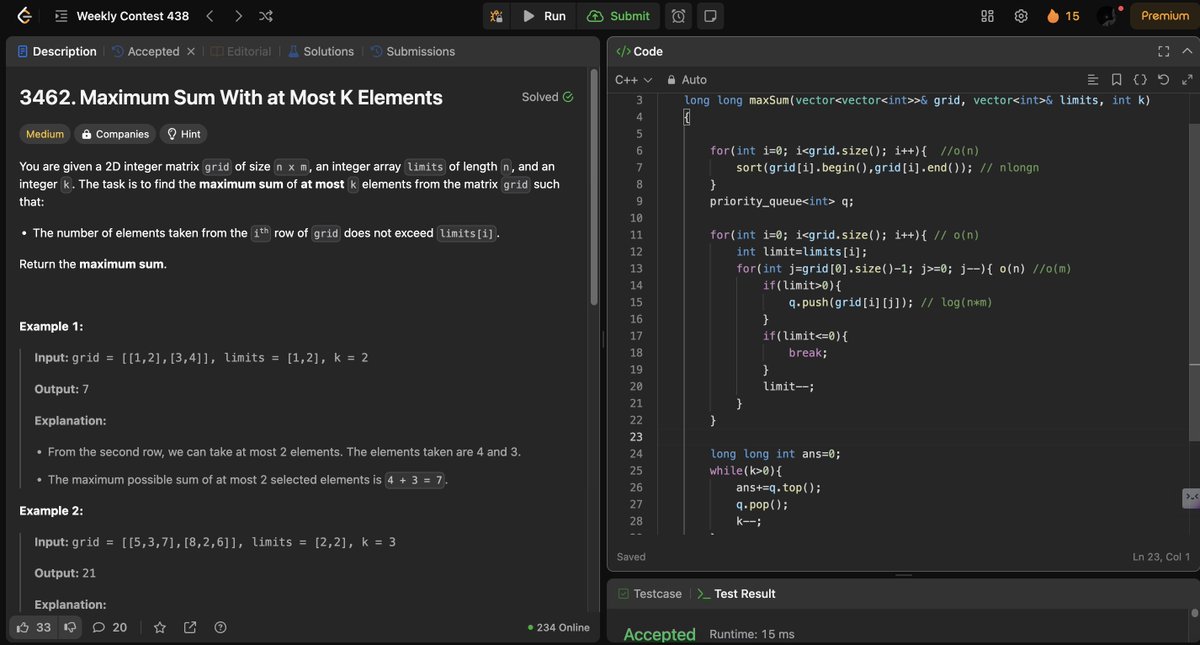
Task: Select the Test Result tab
Action: click(736, 594)
